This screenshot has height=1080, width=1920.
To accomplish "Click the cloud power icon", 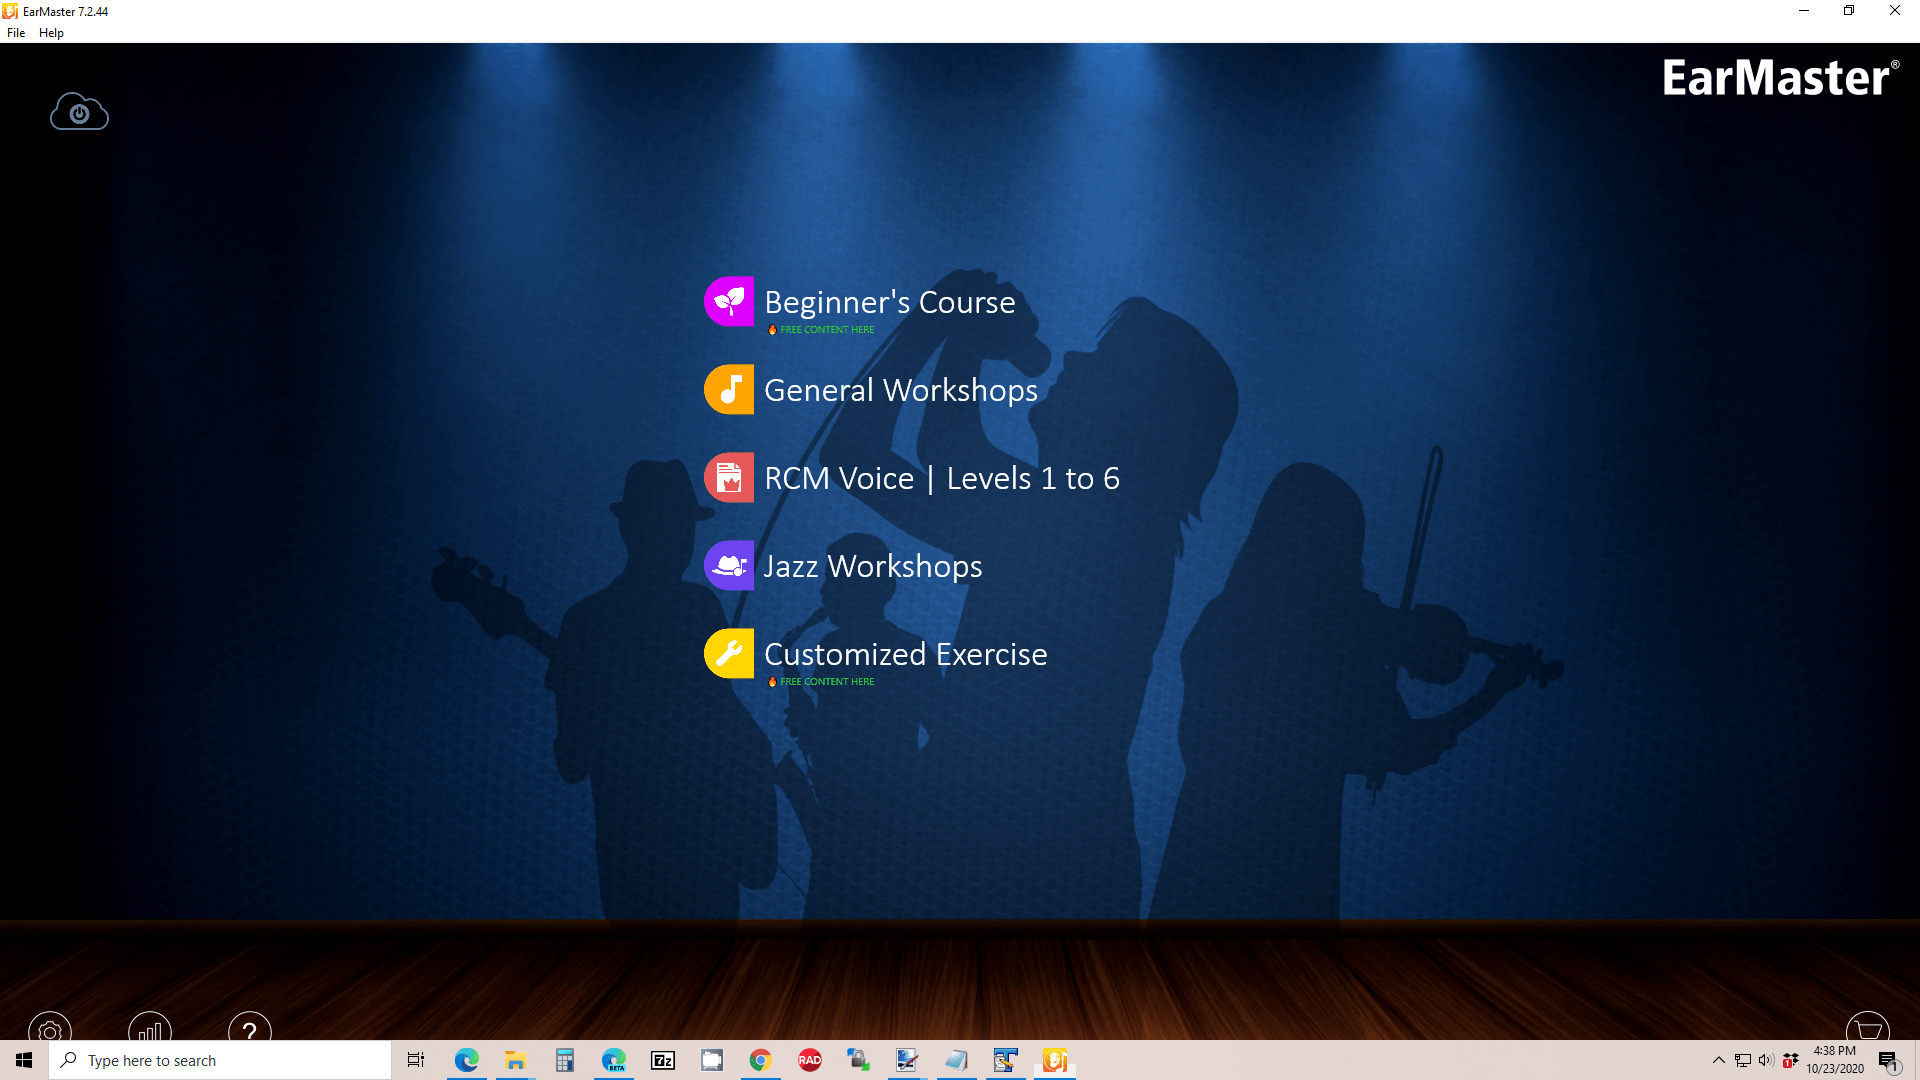I will click(x=79, y=112).
